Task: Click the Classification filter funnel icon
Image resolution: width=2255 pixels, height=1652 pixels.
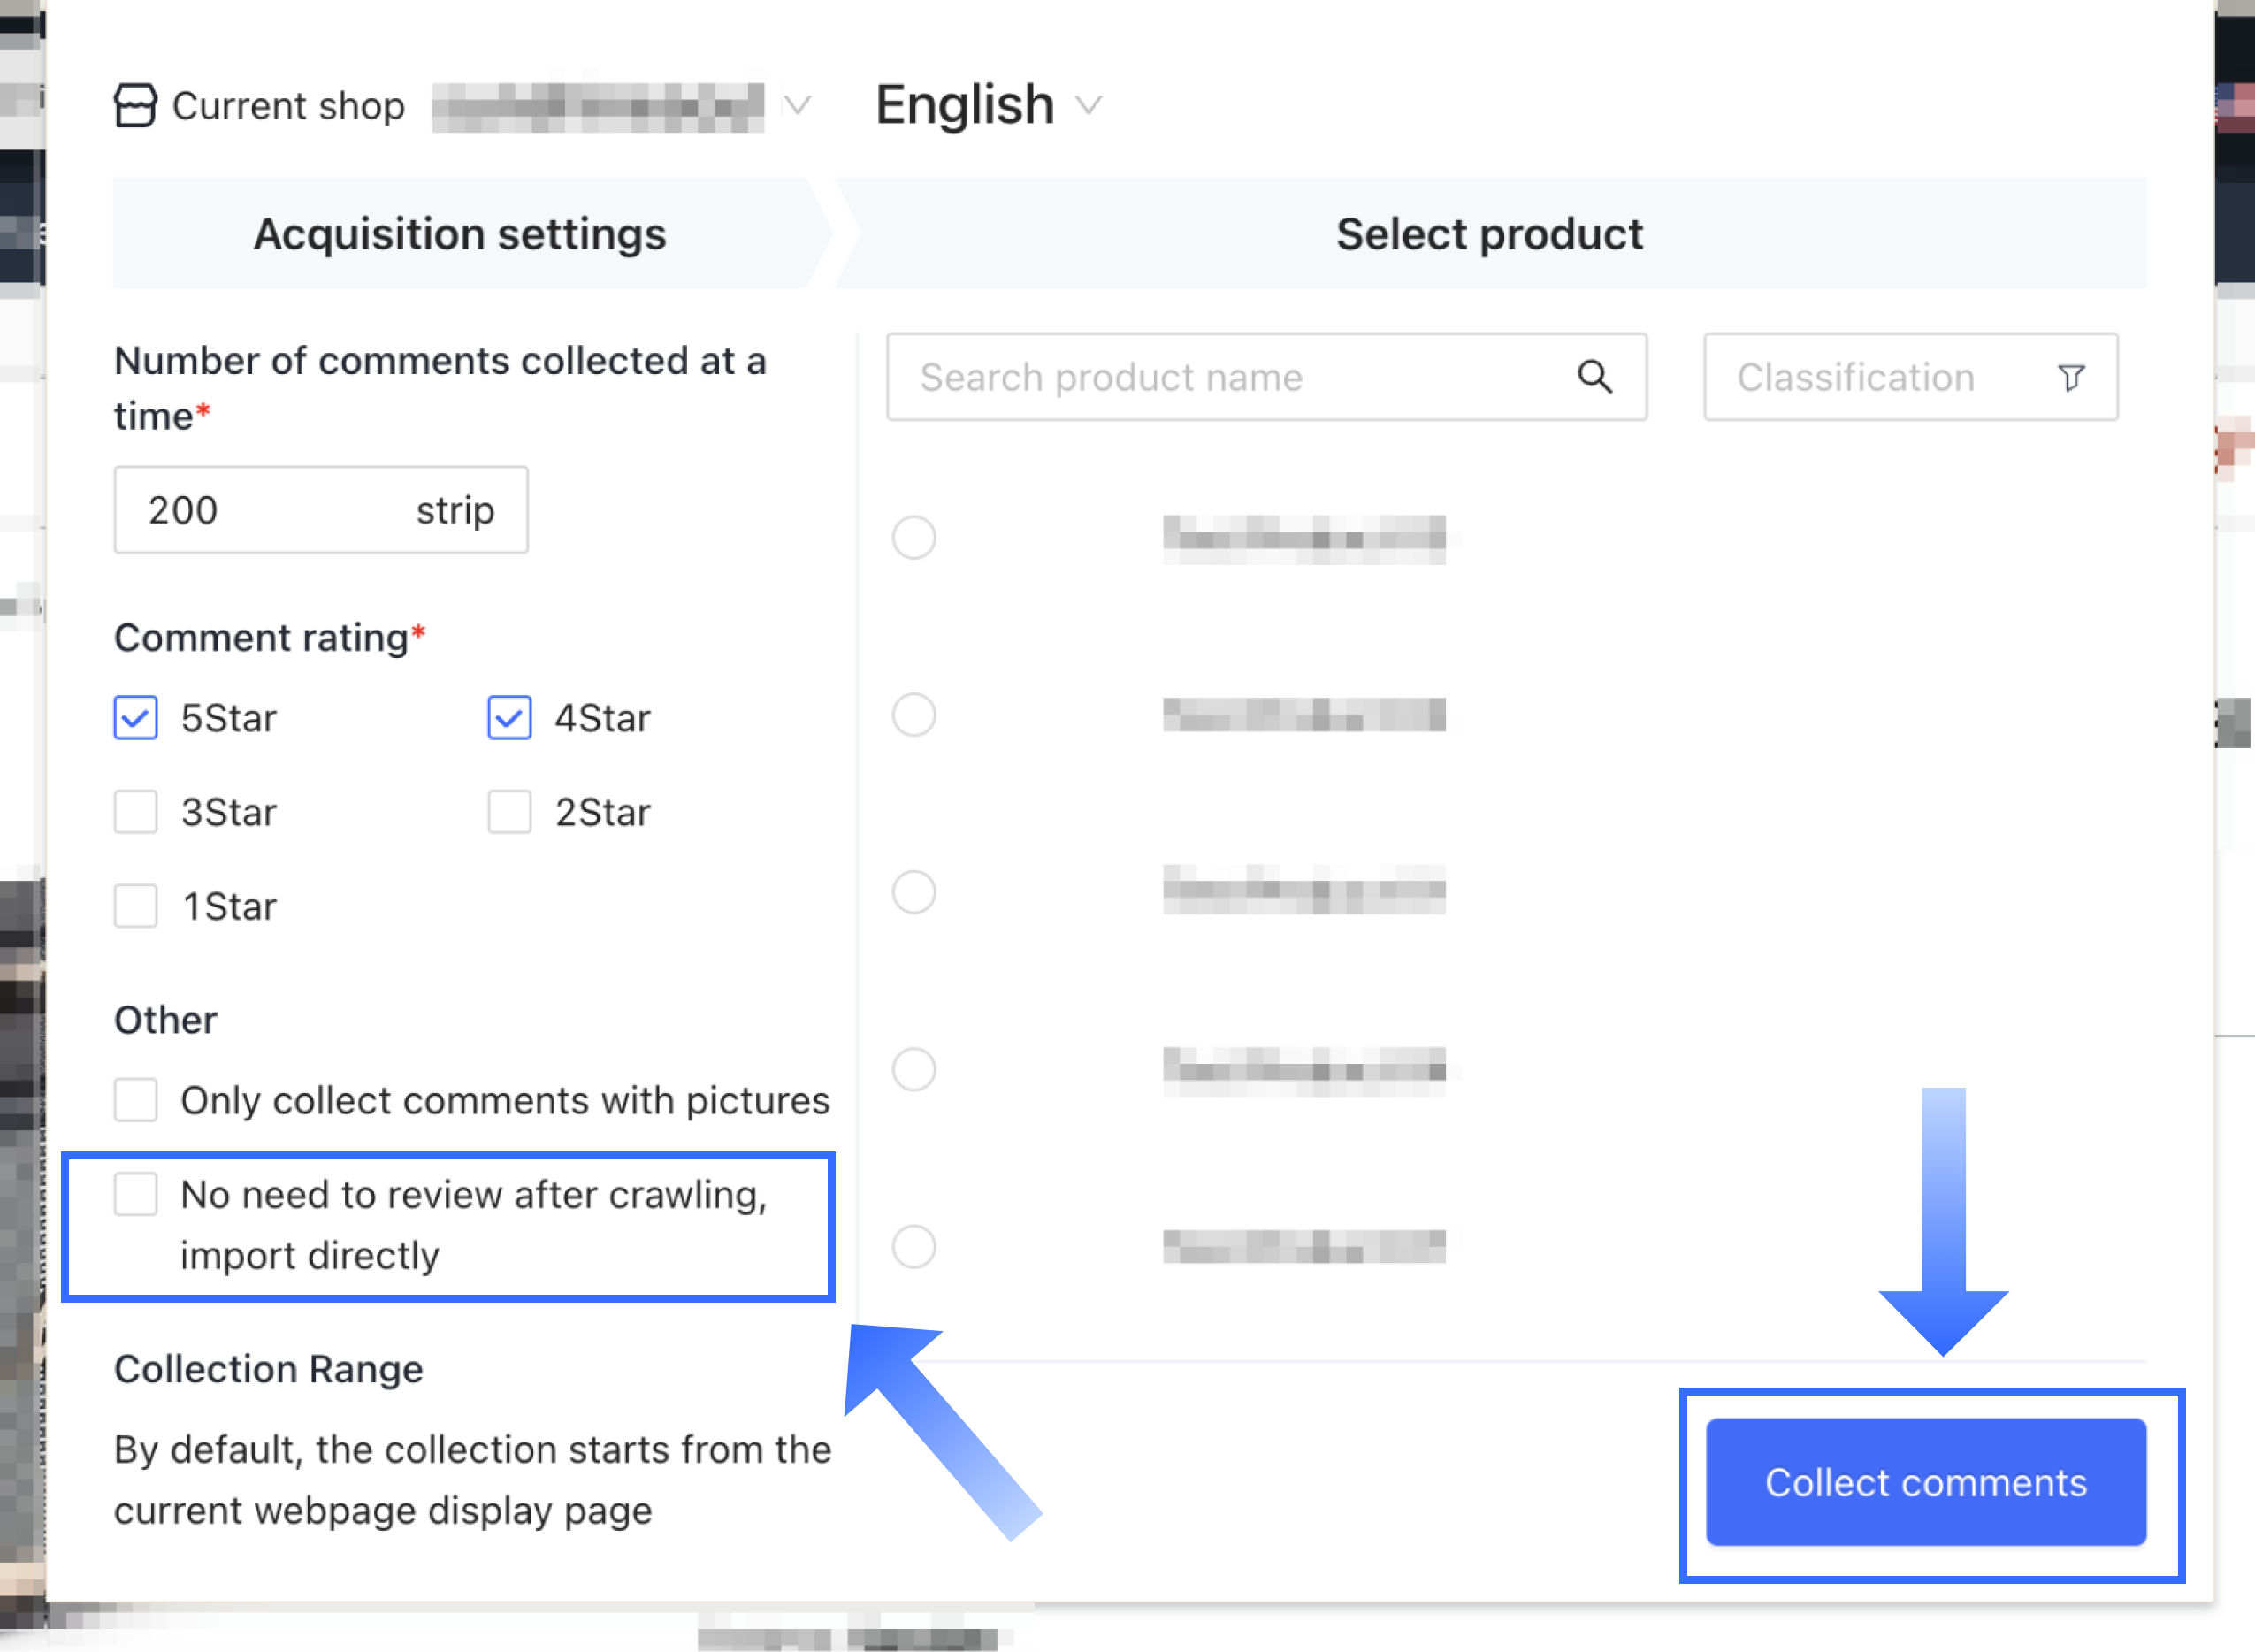Action: coord(2071,377)
